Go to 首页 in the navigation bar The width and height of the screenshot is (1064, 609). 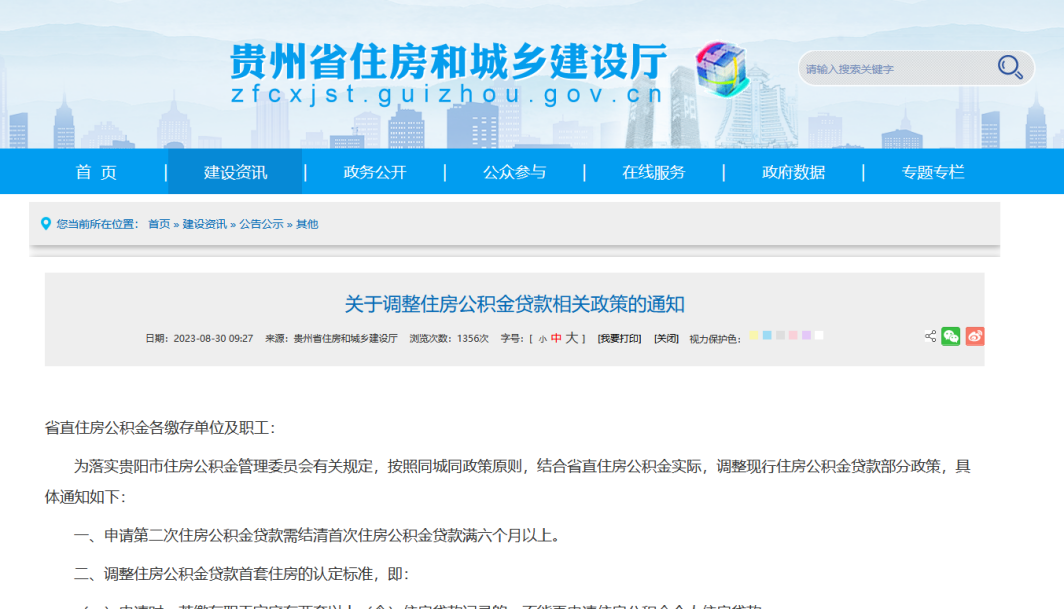96,172
